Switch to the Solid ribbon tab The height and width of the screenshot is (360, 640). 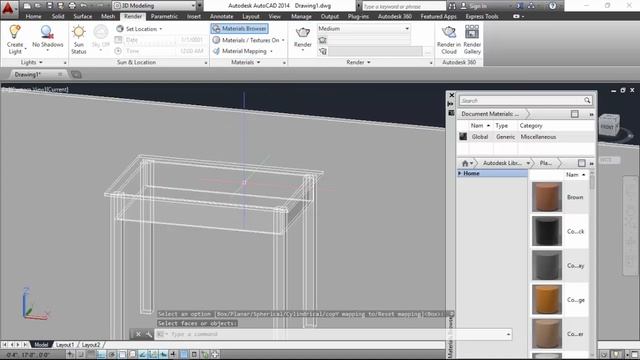coord(58,16)
